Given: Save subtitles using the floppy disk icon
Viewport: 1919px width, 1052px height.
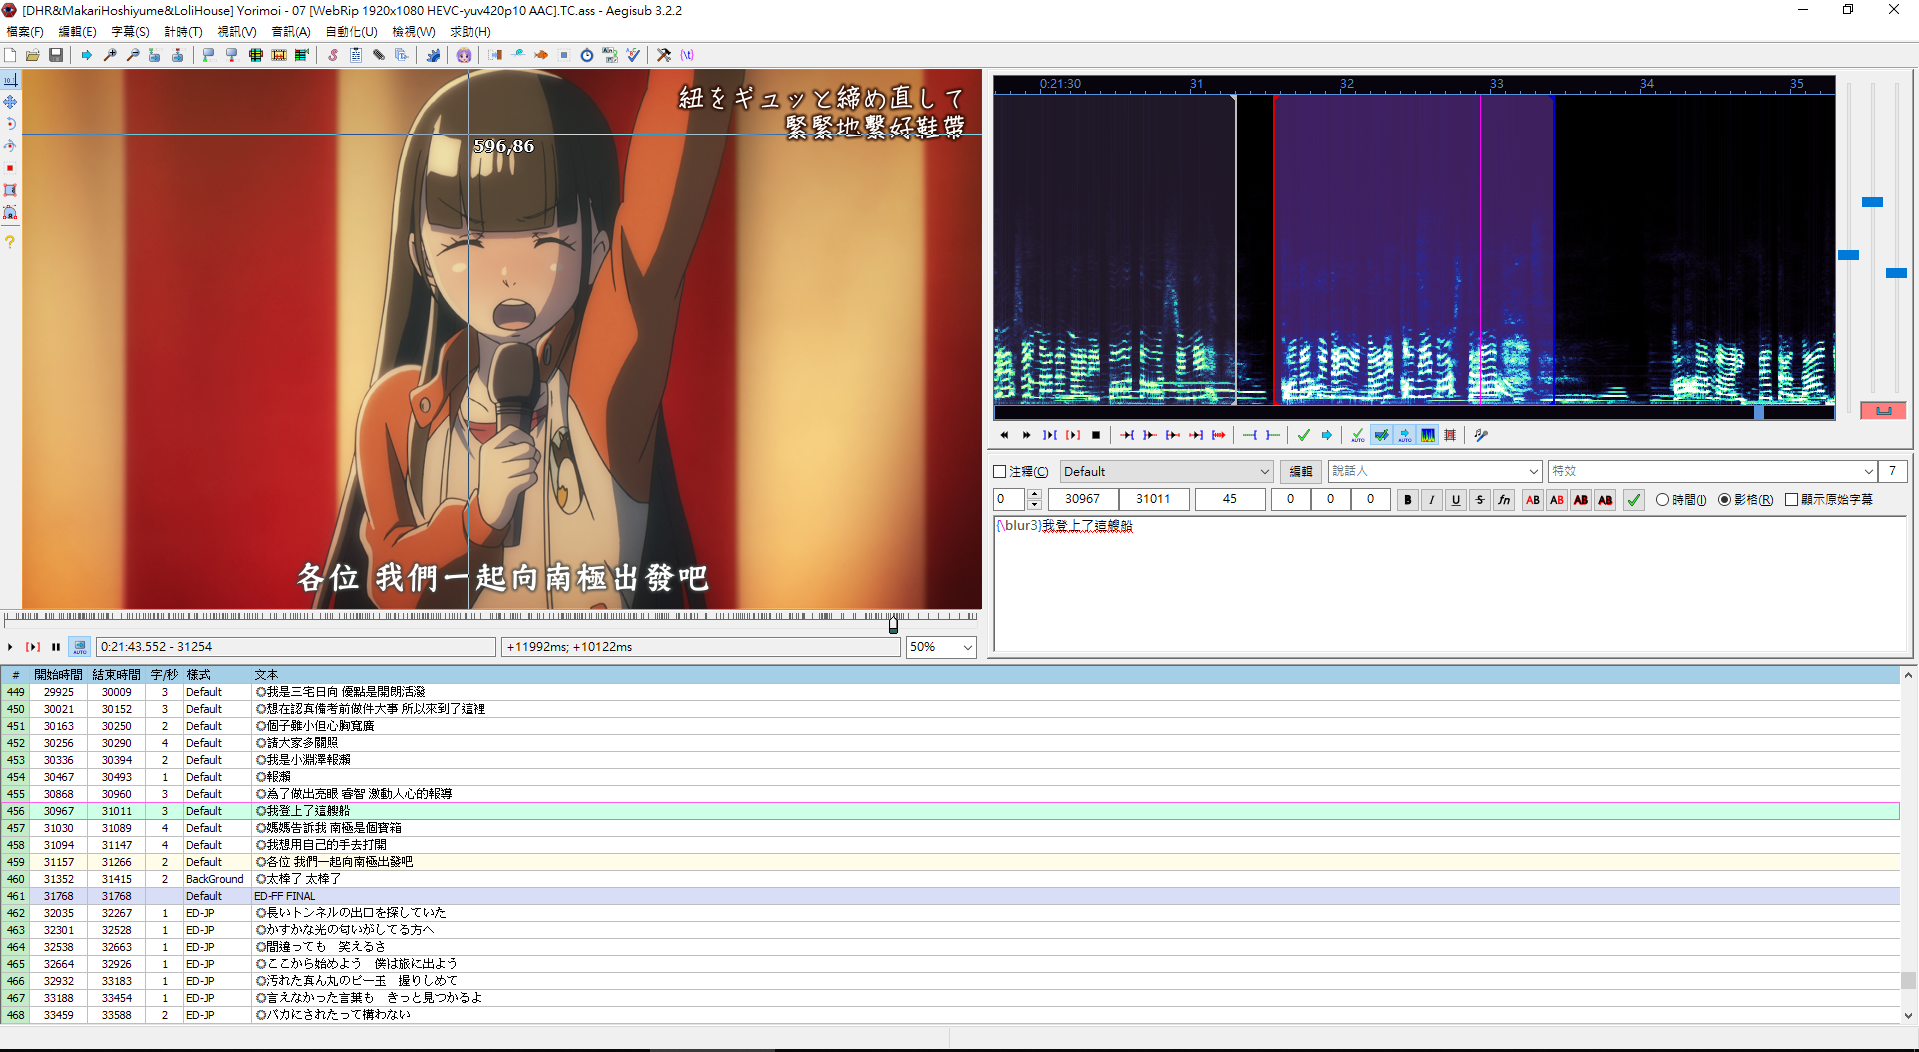Looking at the screenshot, I should tap(56, 55).
